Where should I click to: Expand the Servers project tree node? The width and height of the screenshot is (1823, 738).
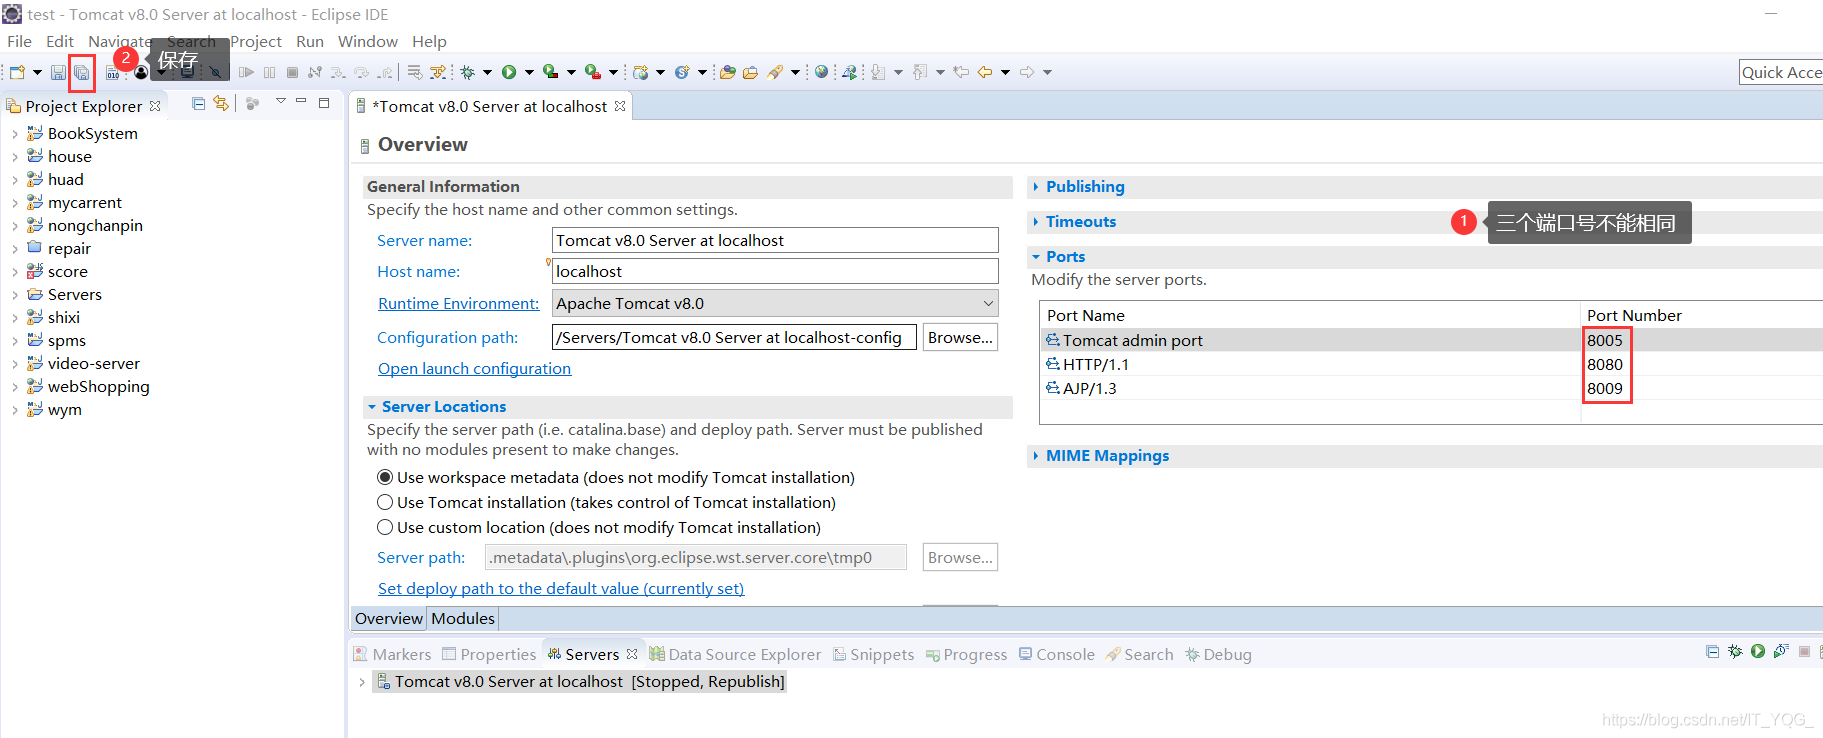(x=14, y=294)
